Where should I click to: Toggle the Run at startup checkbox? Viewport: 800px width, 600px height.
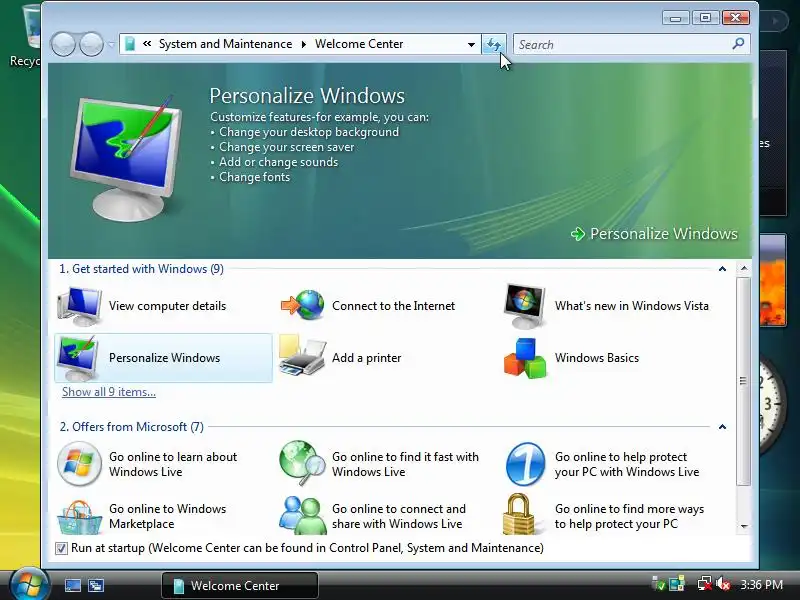coord(61,548)
